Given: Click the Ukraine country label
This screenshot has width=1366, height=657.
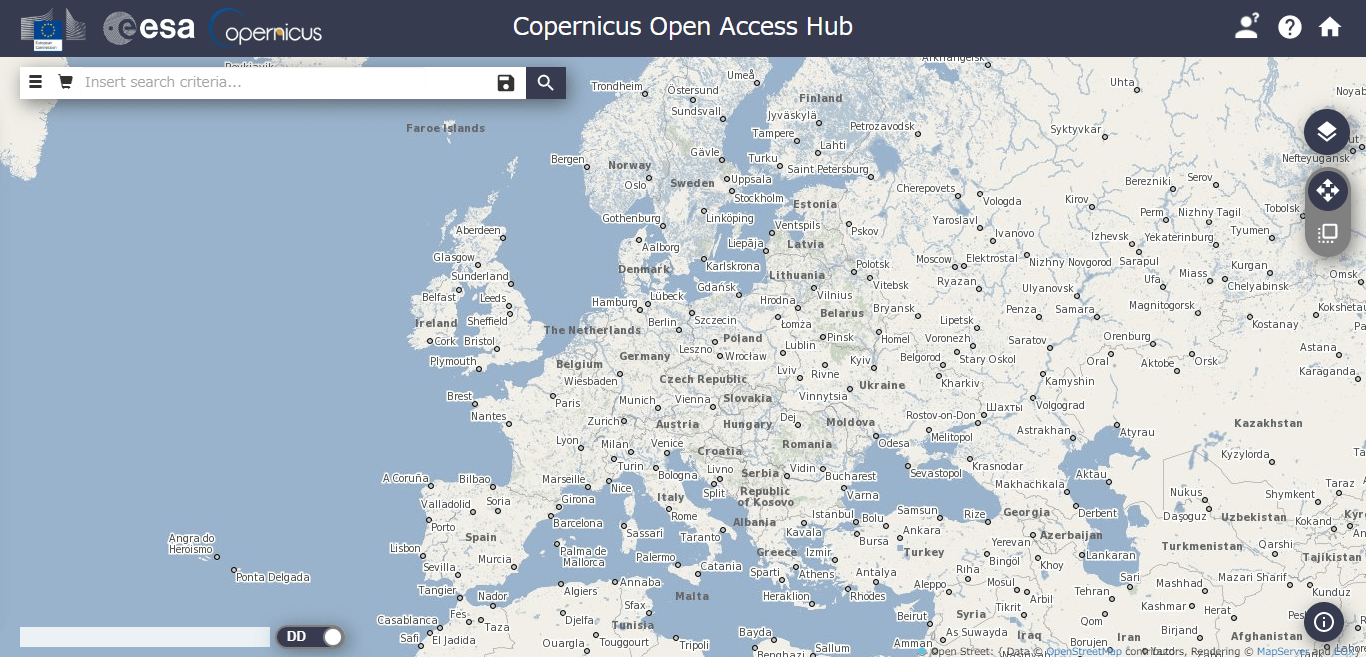Looking at the screenshot, I should pos(882,385).
